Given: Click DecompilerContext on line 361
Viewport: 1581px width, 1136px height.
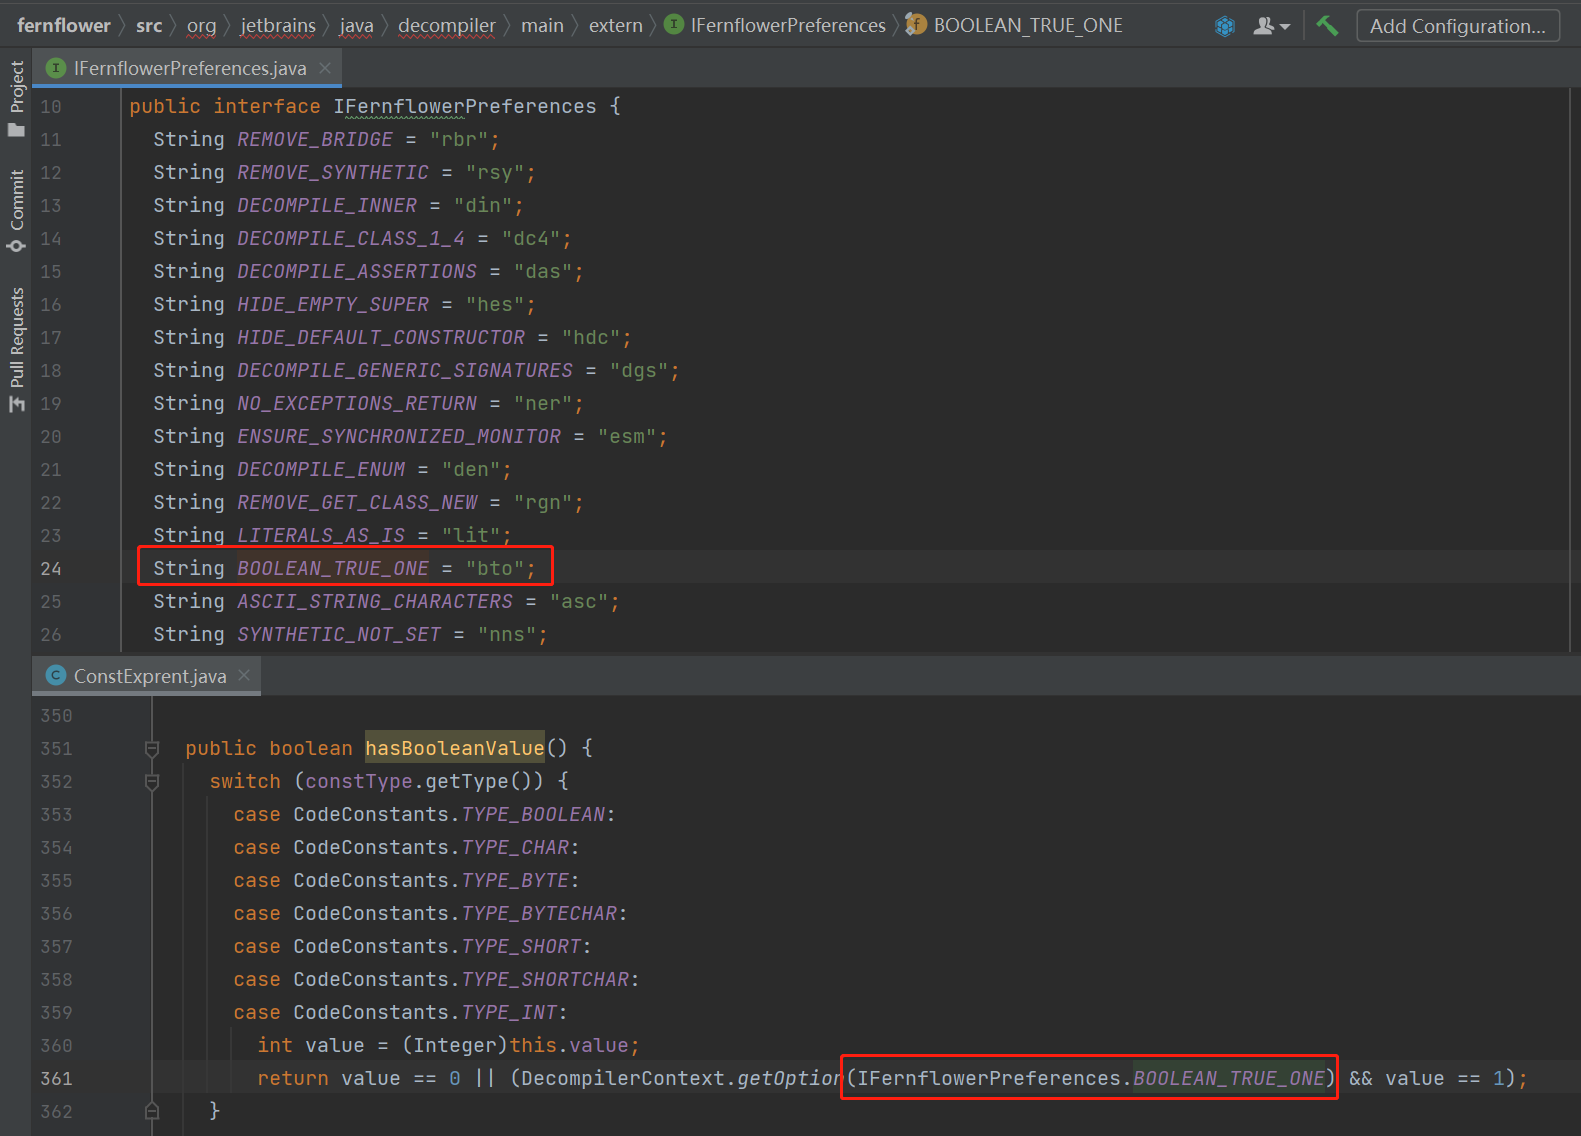Looking at the screenshot, I should point(623,1078).
